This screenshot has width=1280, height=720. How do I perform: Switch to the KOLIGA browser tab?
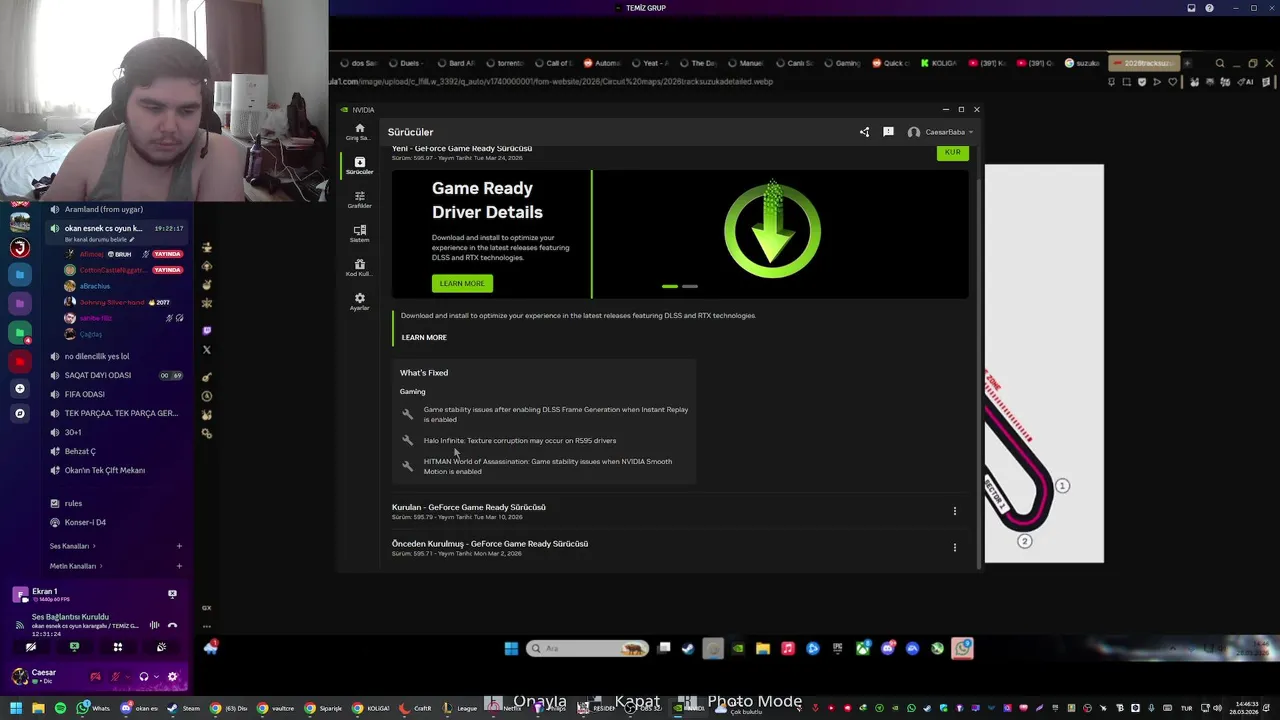click(x=940, y=63)
